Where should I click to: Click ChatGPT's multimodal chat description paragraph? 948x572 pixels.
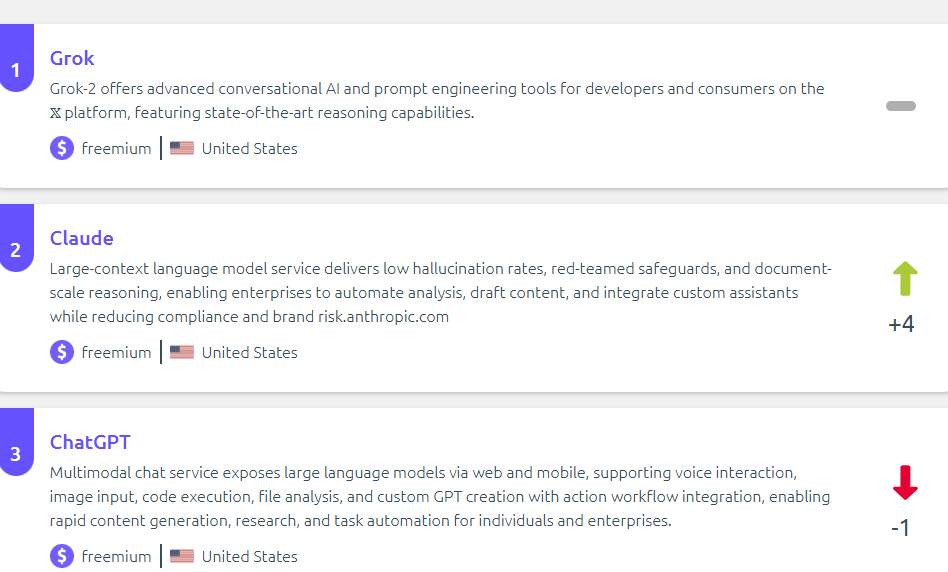coord(440,496)
